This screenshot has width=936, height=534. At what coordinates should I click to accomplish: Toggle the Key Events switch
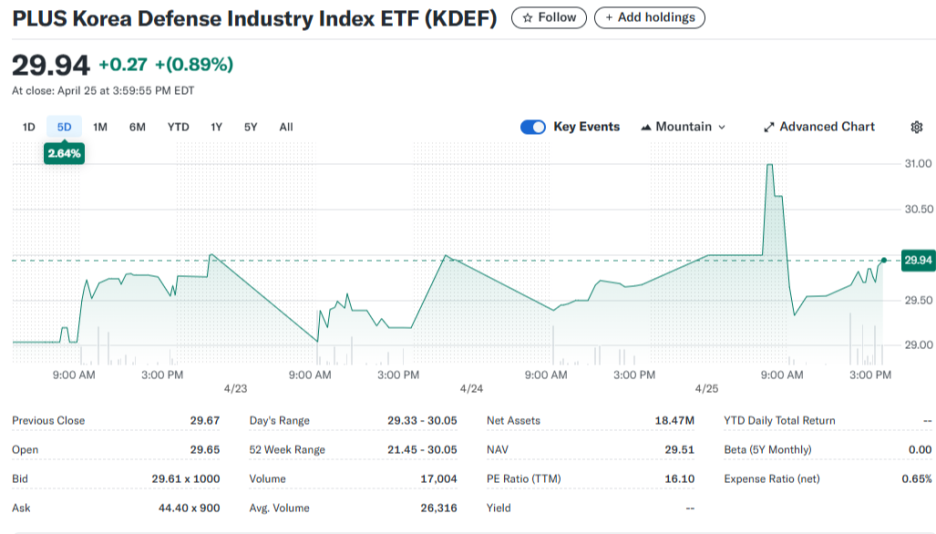[x=533, y=127]
